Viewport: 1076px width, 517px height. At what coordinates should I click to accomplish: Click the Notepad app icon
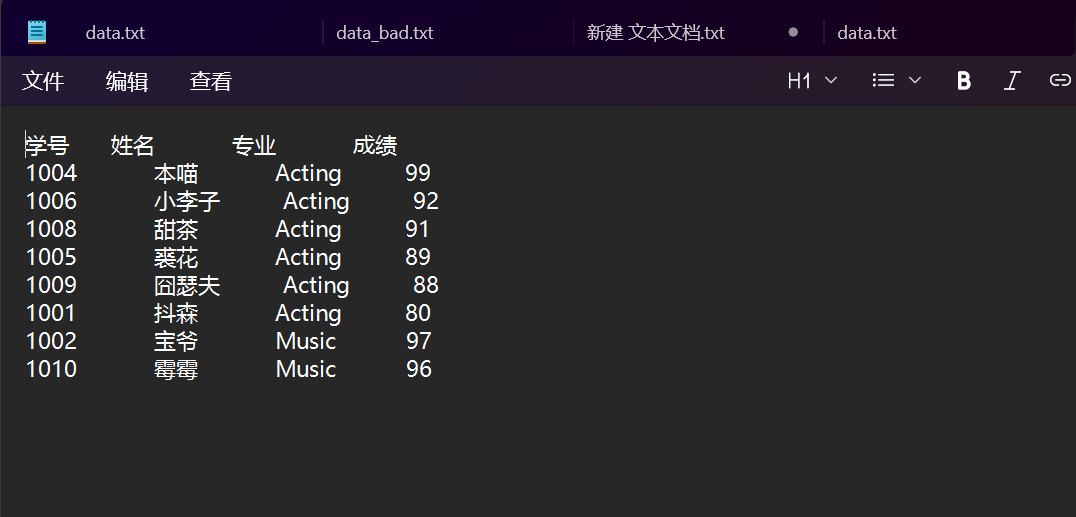[37, 32]
